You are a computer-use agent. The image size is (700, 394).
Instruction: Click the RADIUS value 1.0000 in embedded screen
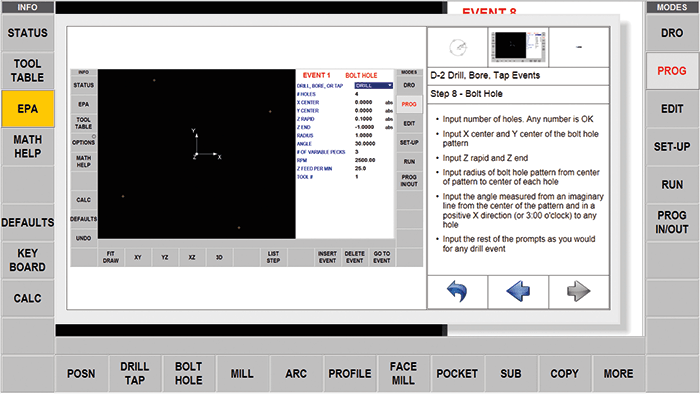(x=363, y=135)
